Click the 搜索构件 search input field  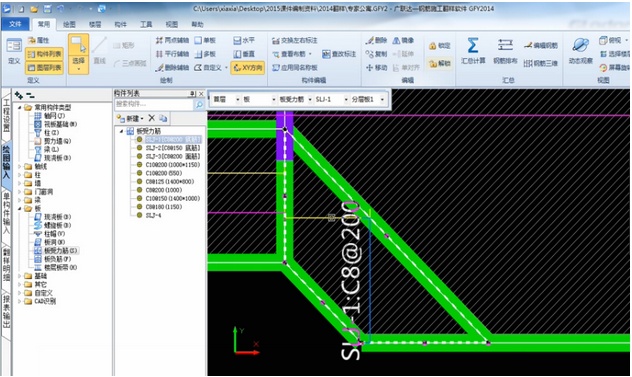(x=154, y=104)
